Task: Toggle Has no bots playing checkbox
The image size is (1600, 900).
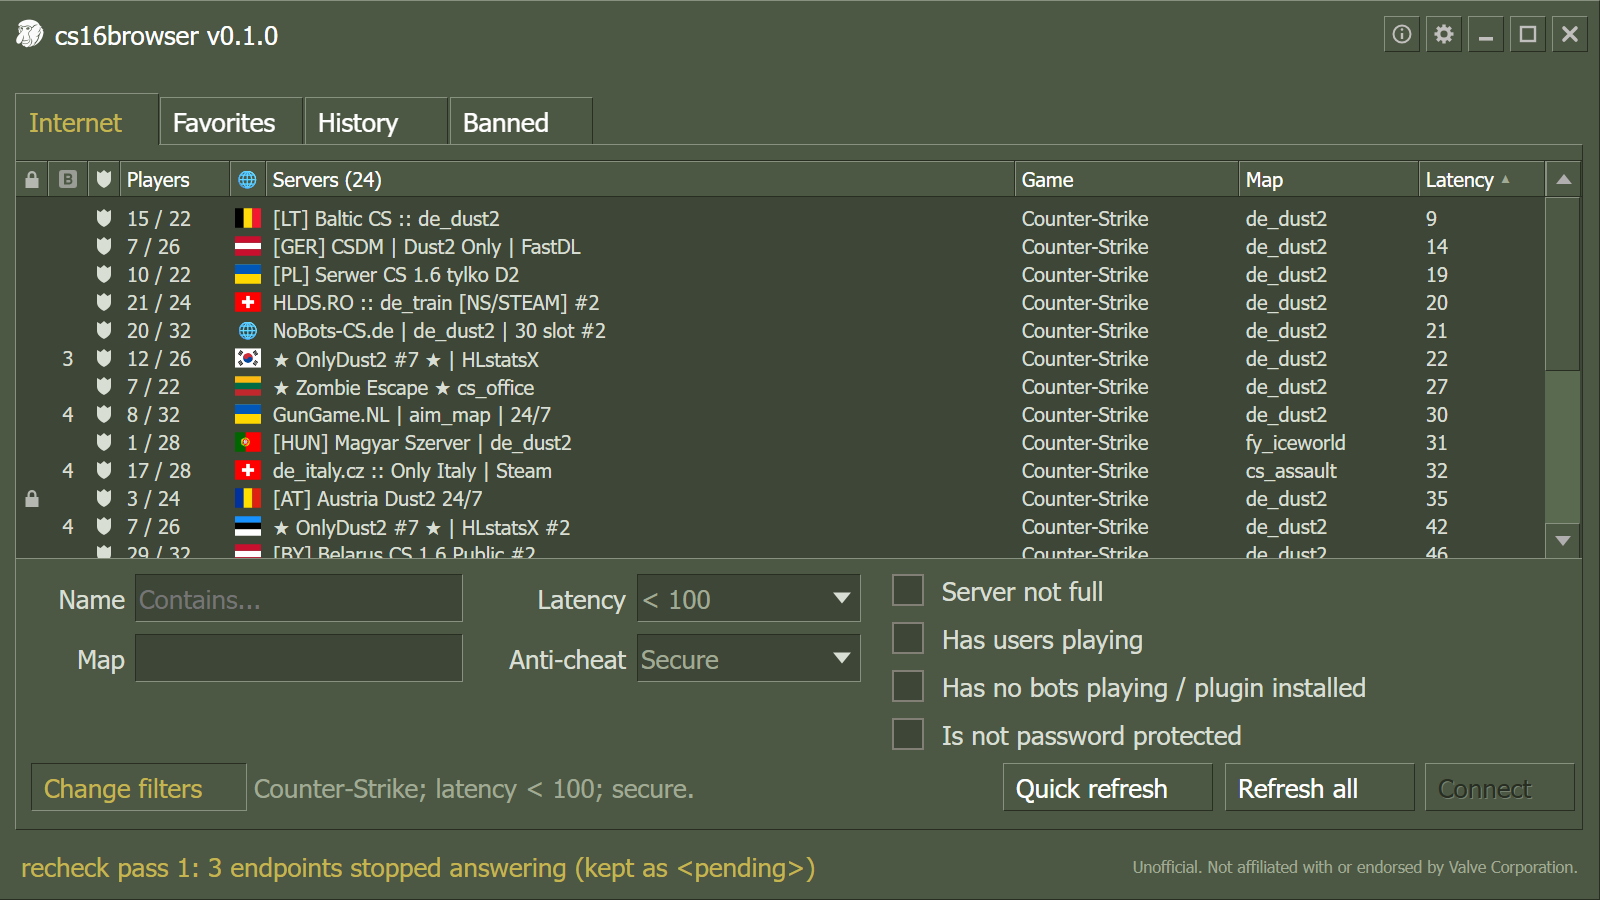Action: click(908, 686)
